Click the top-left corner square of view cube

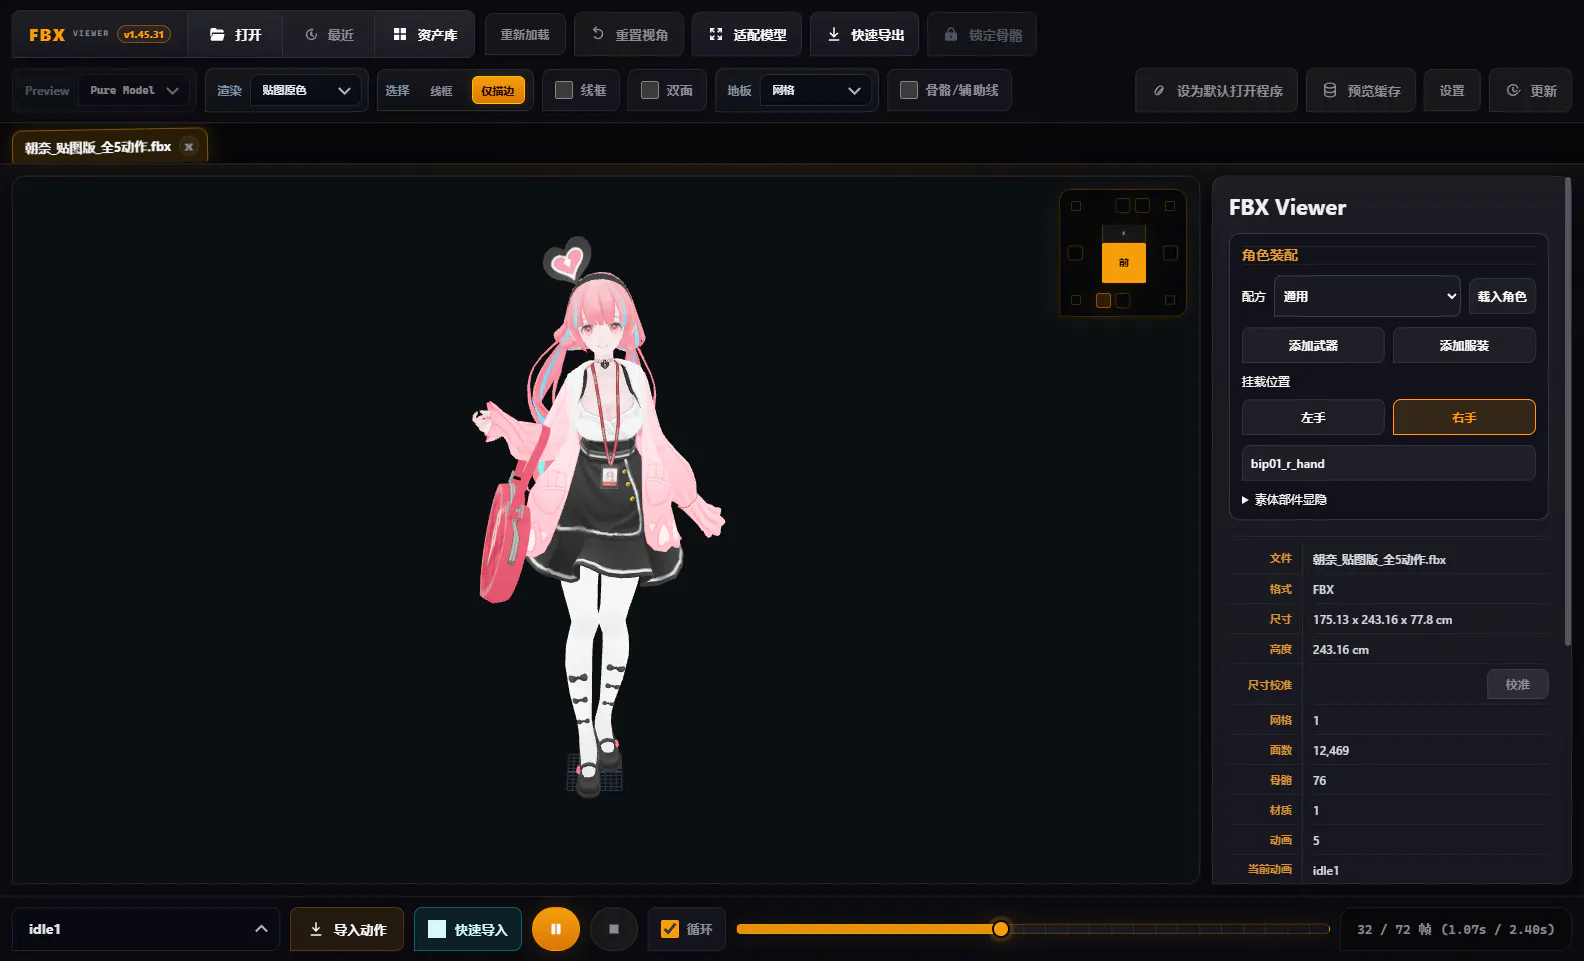pyautogui.click(x=1076, y=206)
